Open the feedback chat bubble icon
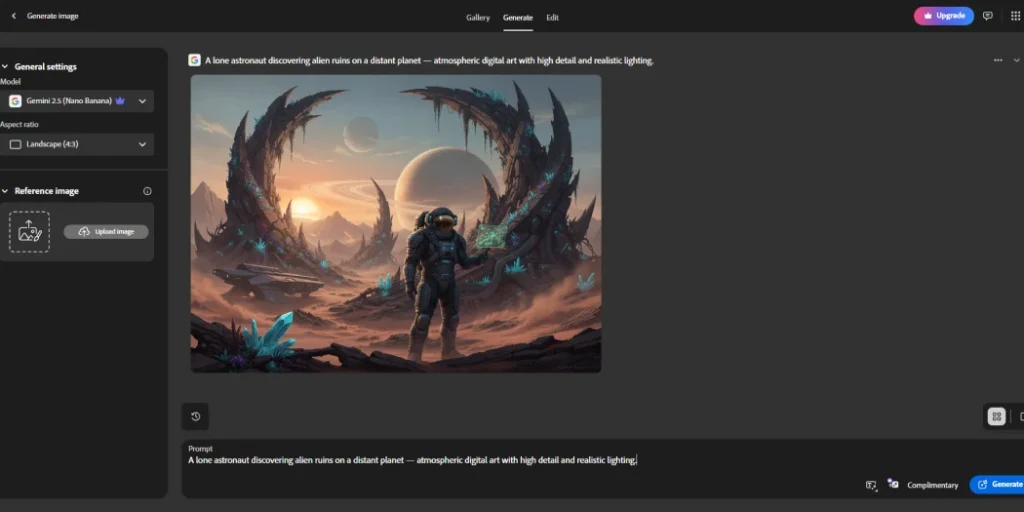The width and height of the screenshot is (1024, 512). tap(988, 16)
